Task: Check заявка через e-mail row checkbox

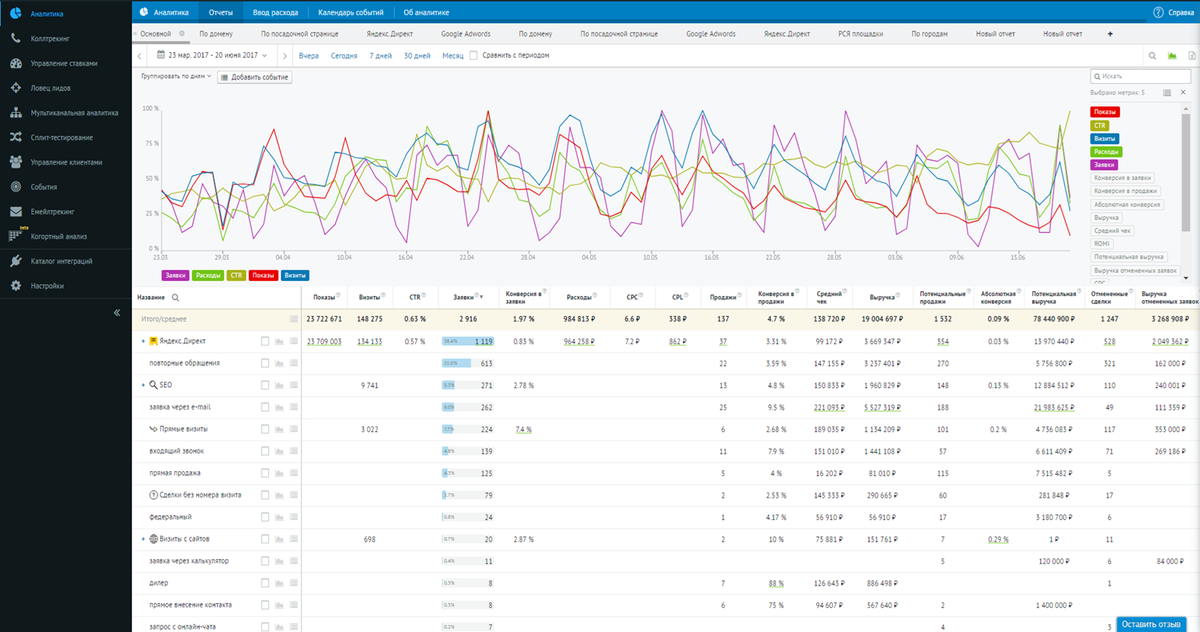Action: (265, 407)
